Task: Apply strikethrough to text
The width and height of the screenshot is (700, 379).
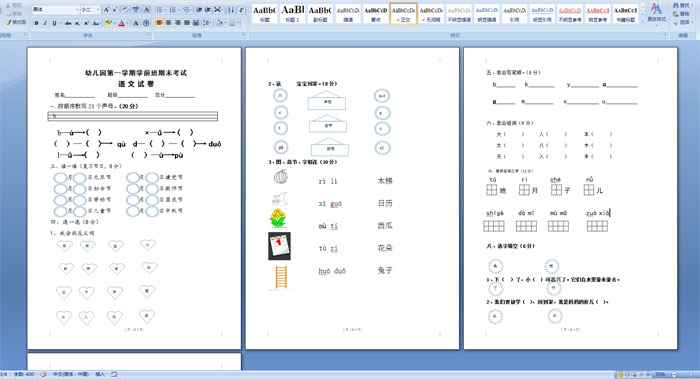Action: 68,23
